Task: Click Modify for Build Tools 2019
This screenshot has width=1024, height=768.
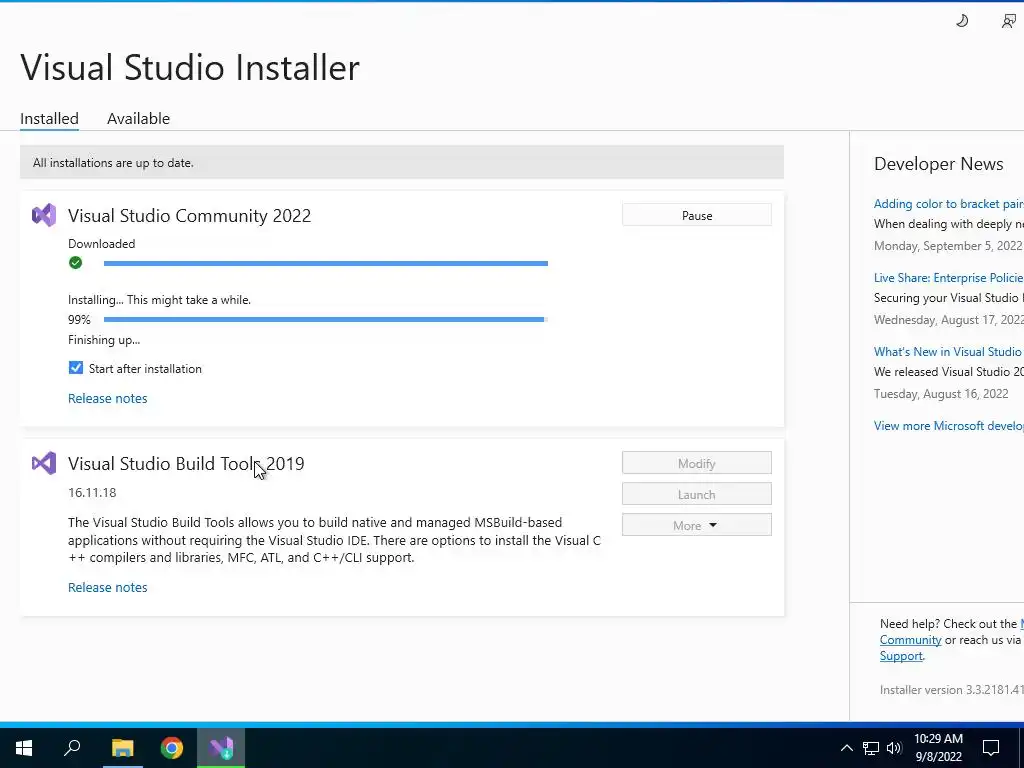Action: tap(697, 463)
